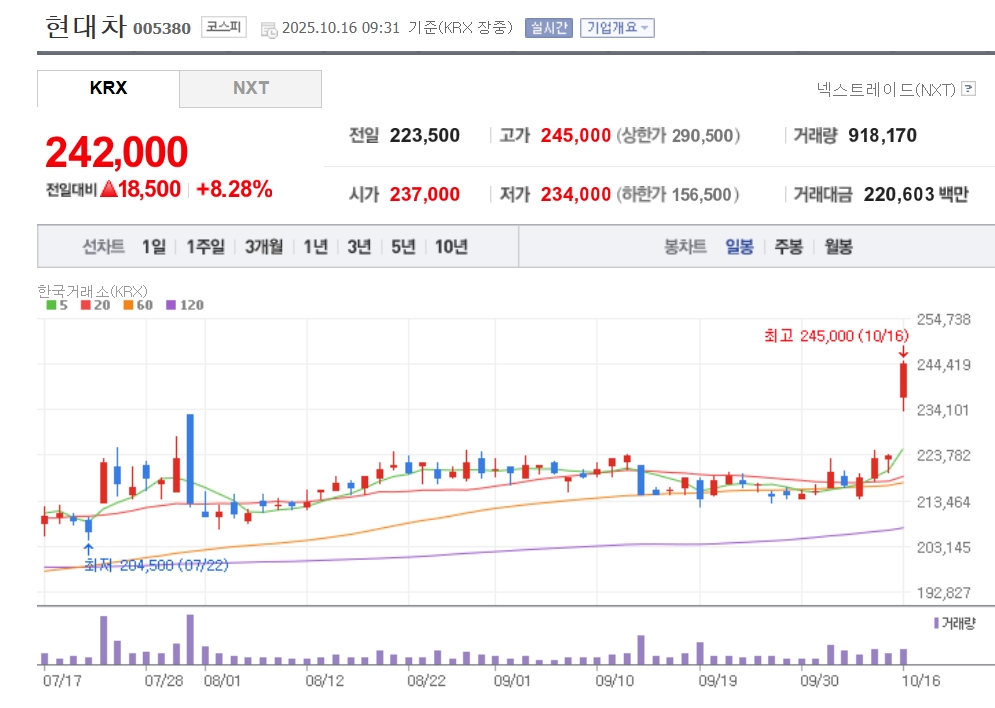Image resolution: width=995 pixels, height=708 pixels.
Task: Select the KRX exchange tab
Action: (109, 88)
